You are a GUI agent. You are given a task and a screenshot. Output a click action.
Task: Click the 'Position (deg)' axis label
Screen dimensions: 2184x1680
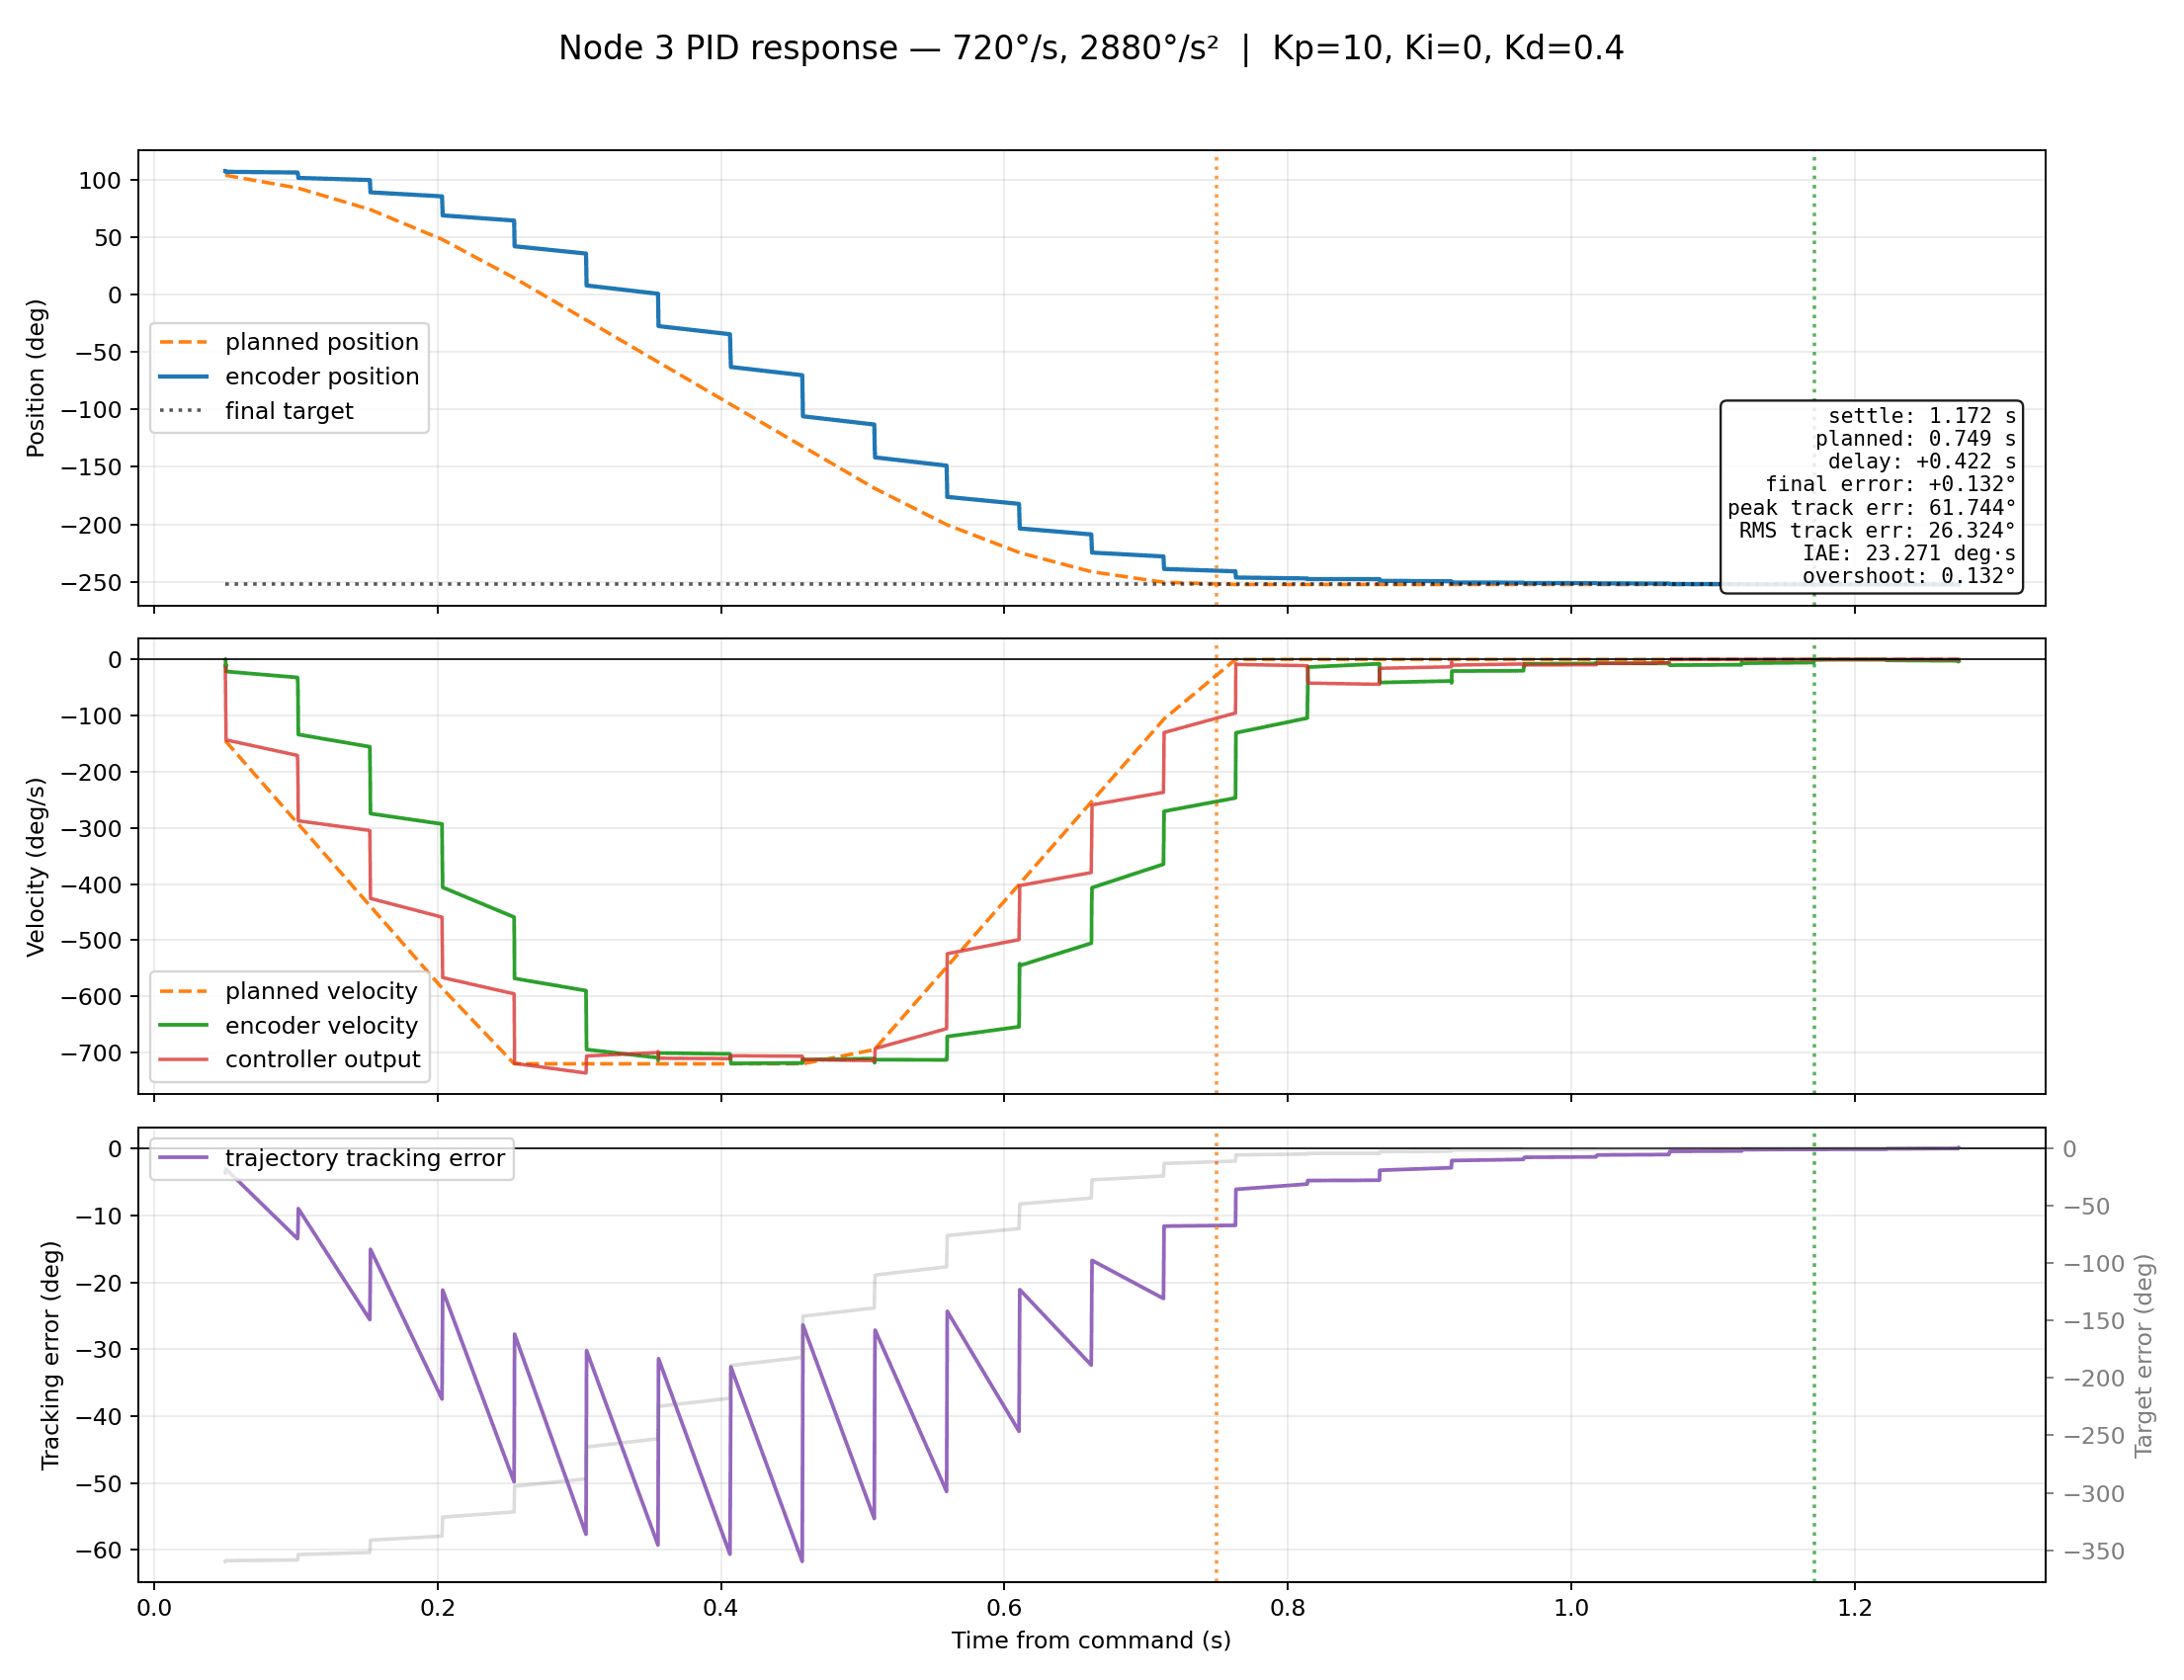[36, 378]
